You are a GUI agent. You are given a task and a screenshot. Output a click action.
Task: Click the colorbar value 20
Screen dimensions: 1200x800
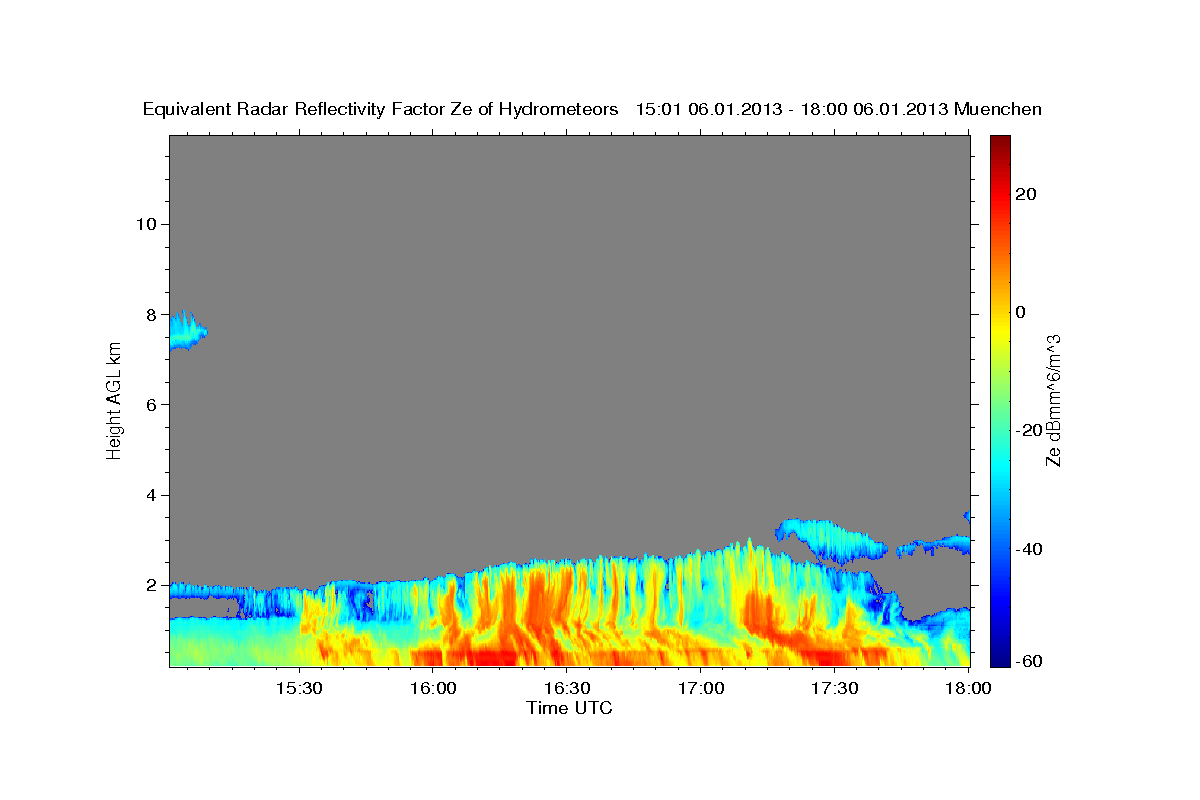click(1025, 194)
